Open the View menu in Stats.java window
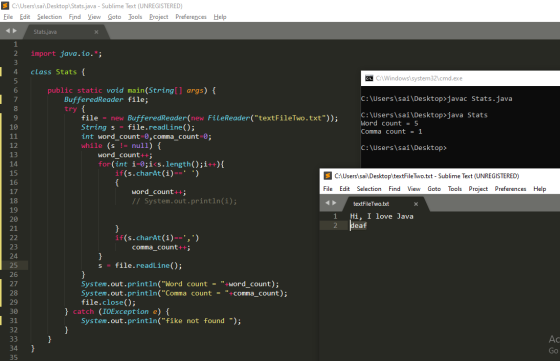The height and width of the screenshot is (361, 560). [94, 17]
